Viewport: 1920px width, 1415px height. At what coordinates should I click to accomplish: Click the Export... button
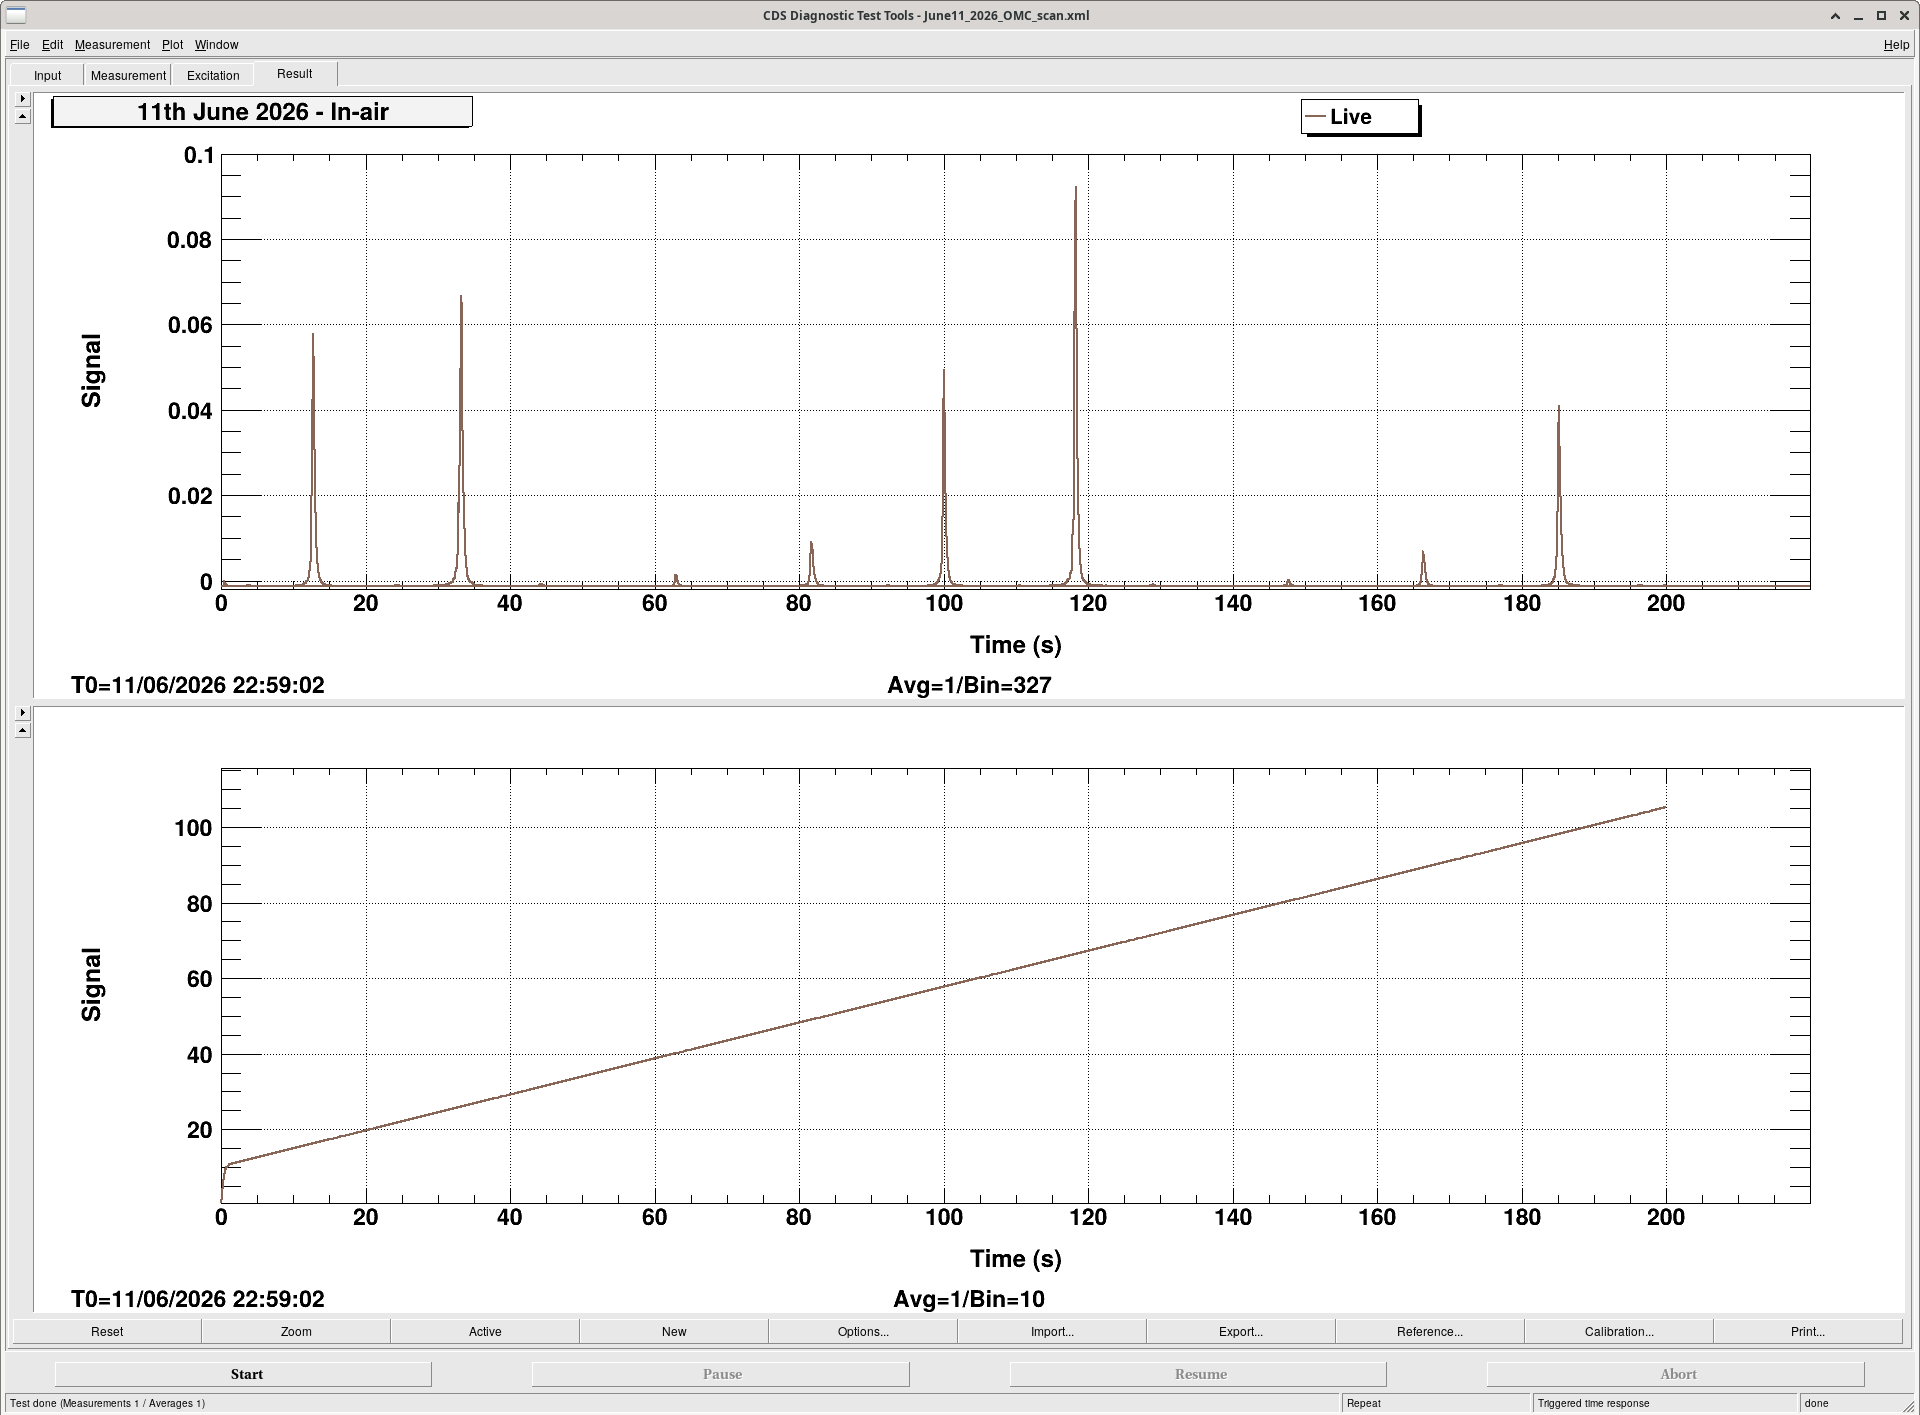(1241, 1331)
